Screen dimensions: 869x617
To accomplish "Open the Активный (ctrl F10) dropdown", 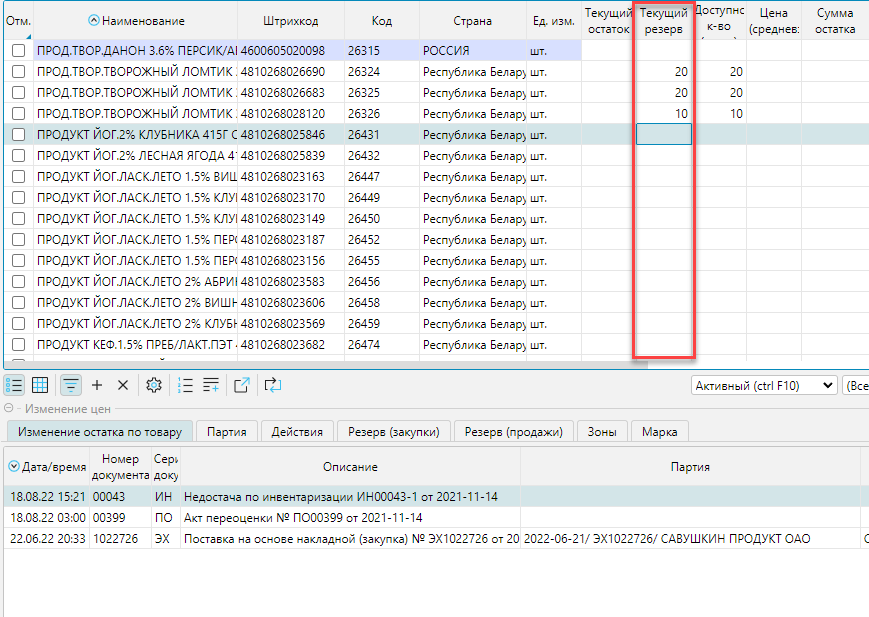I will coord(763,385).
